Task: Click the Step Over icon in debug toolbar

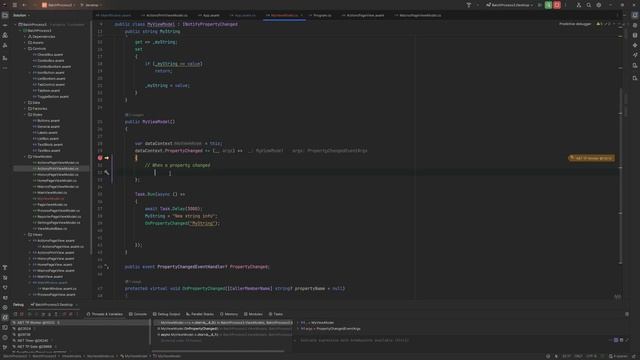Action: click(43, 314)
